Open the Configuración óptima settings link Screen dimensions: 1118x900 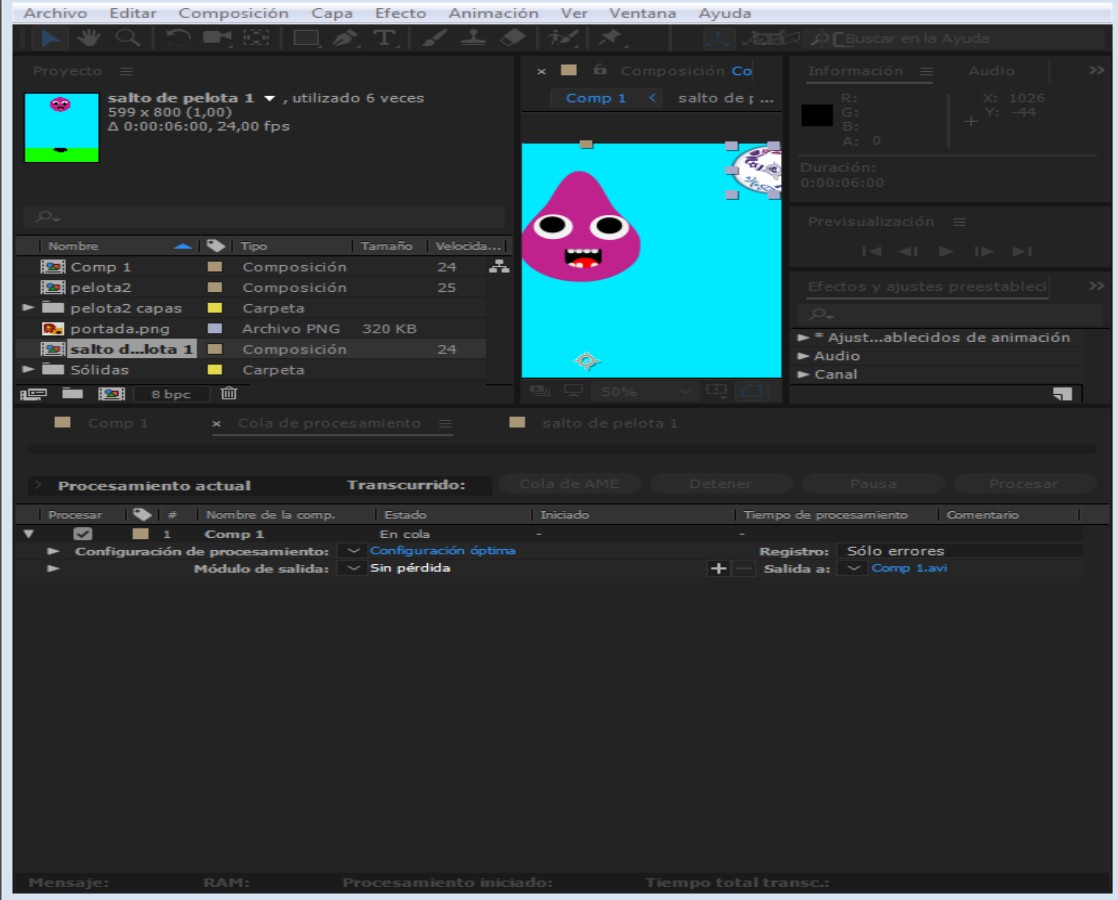(x=442, y=551)
